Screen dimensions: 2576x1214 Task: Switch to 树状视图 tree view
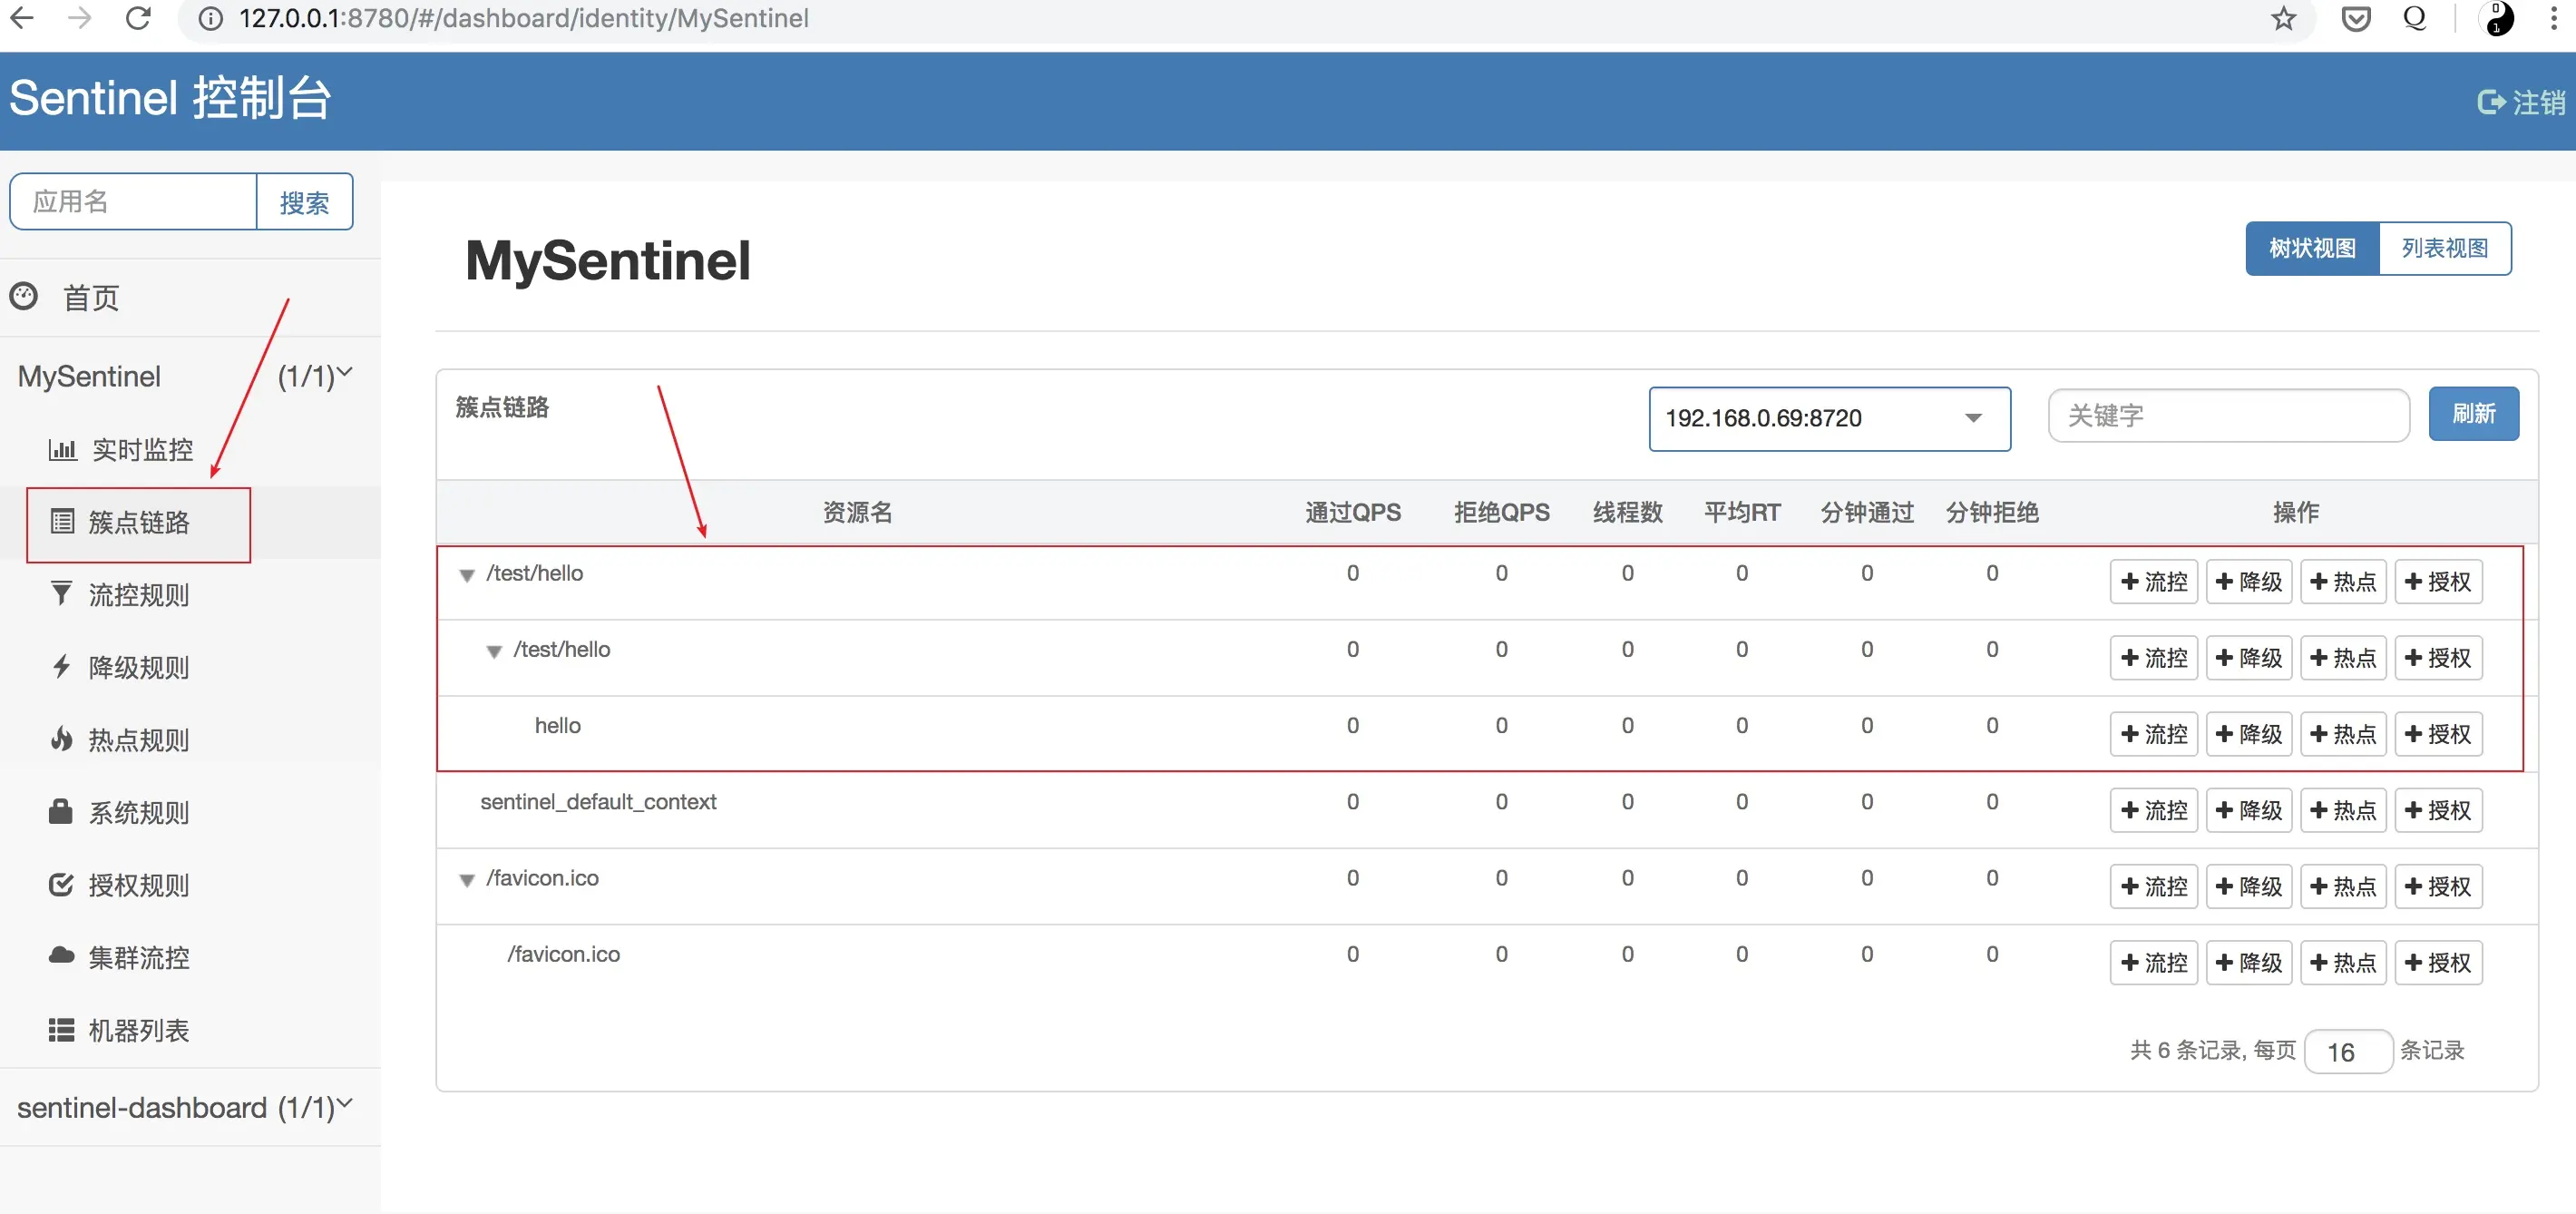coord(2311,248)
